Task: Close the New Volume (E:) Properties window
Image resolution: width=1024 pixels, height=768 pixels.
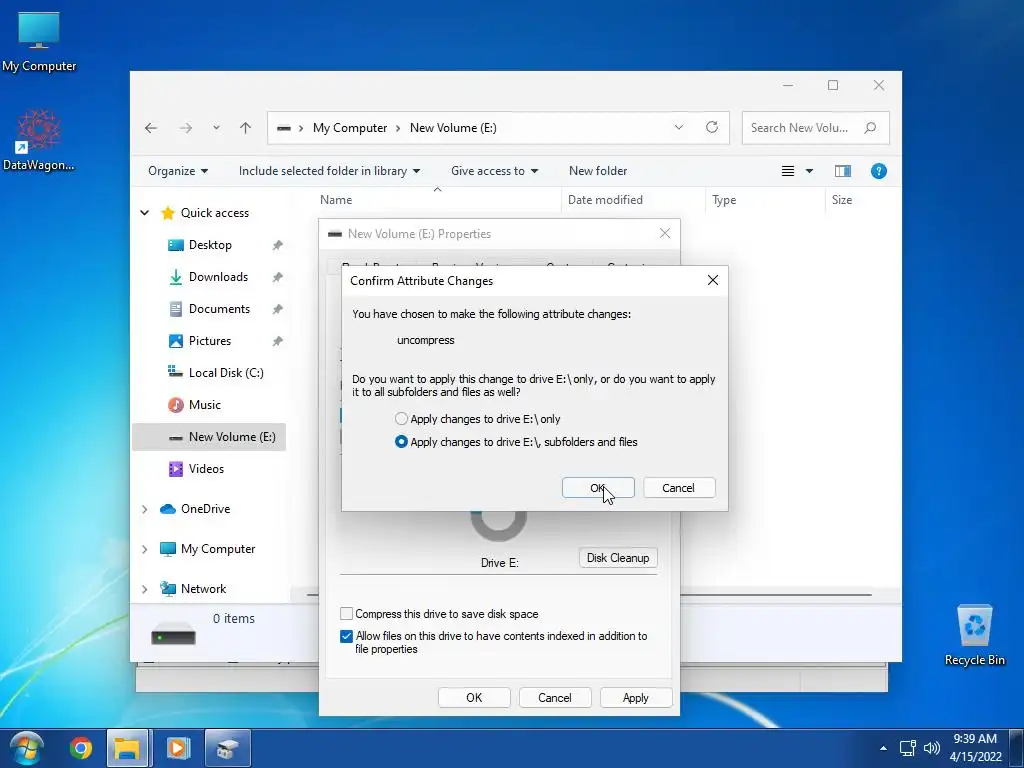Action: pos(665,233)
